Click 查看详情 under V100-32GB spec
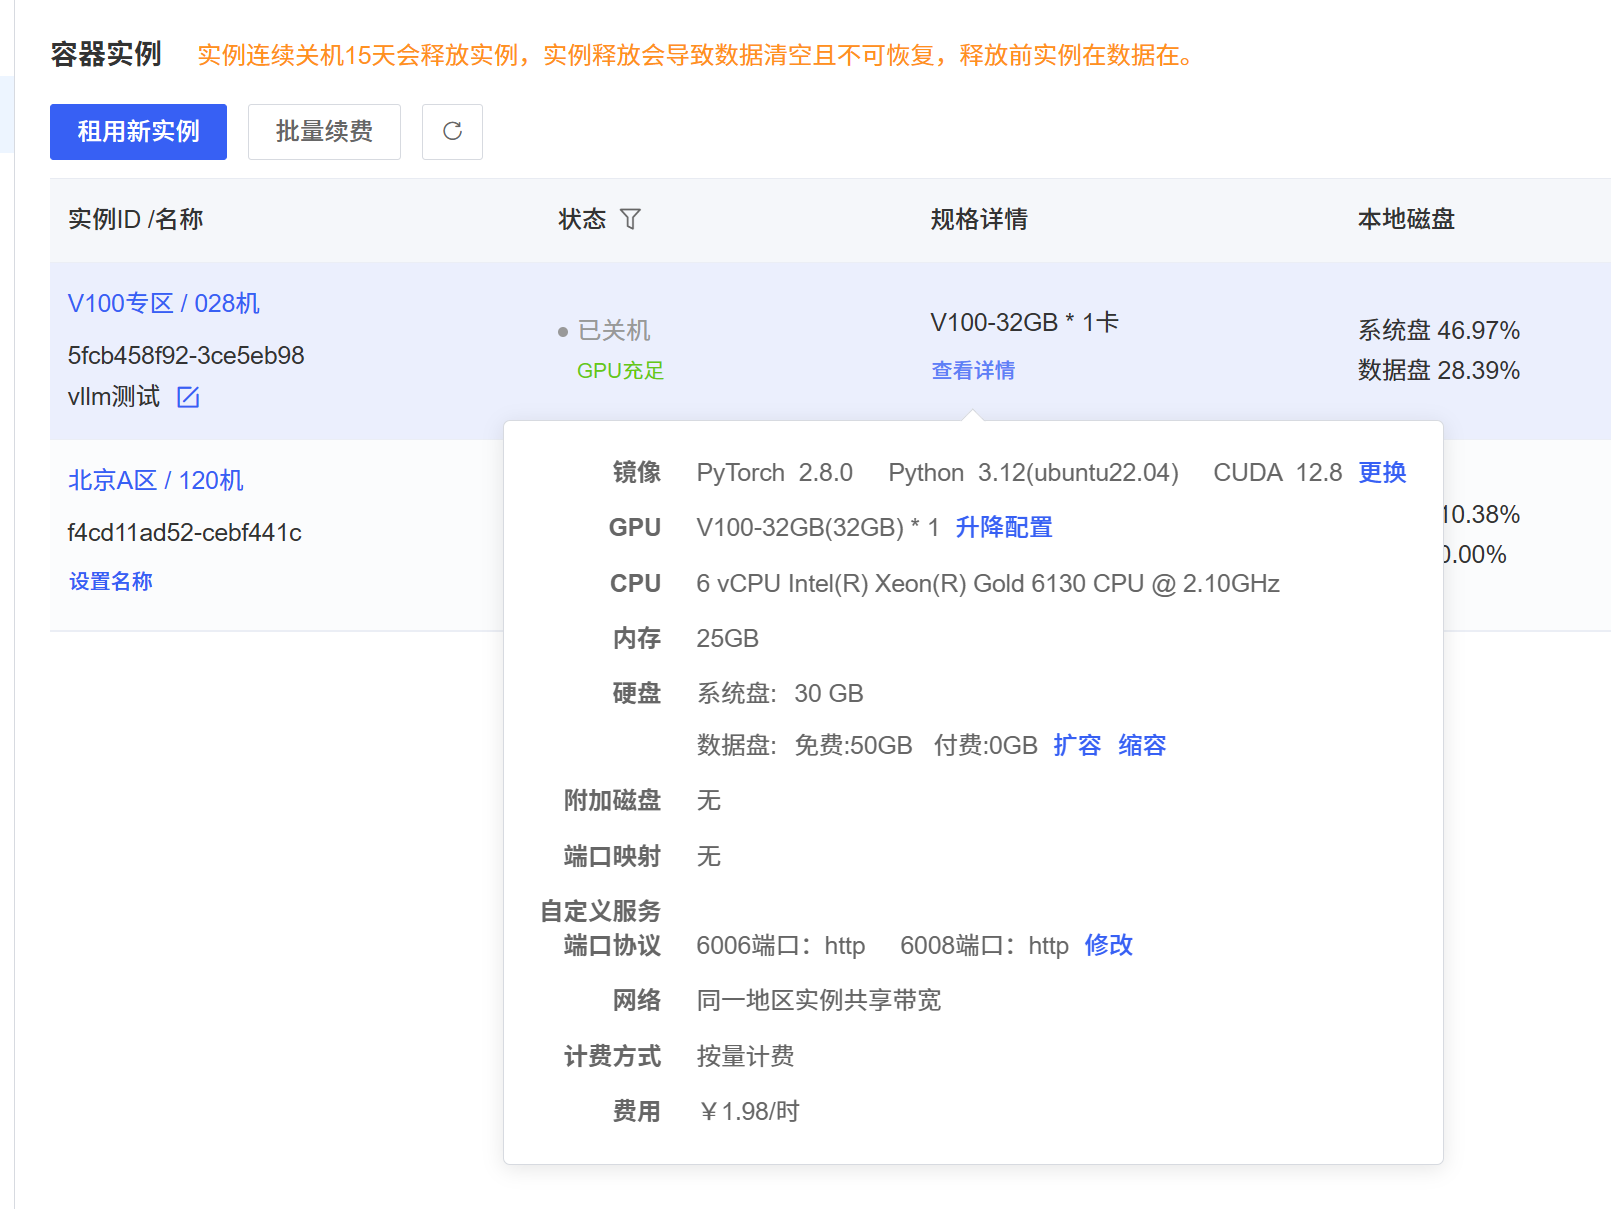Image resolution: width=1611 pixels, height=1209 pixels. pos(973,370)
